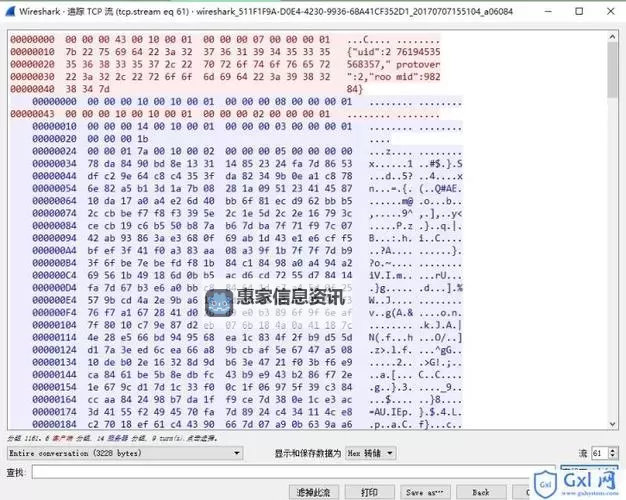Click the offset 00000134 row
This screenshot has width=626, height=500.
pyautogui.click(x=247, y=362)
